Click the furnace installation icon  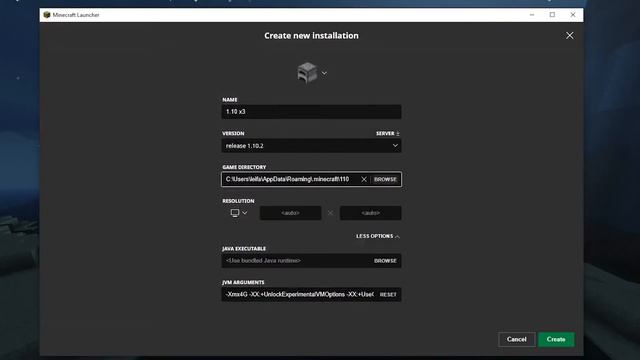[307, 73]
